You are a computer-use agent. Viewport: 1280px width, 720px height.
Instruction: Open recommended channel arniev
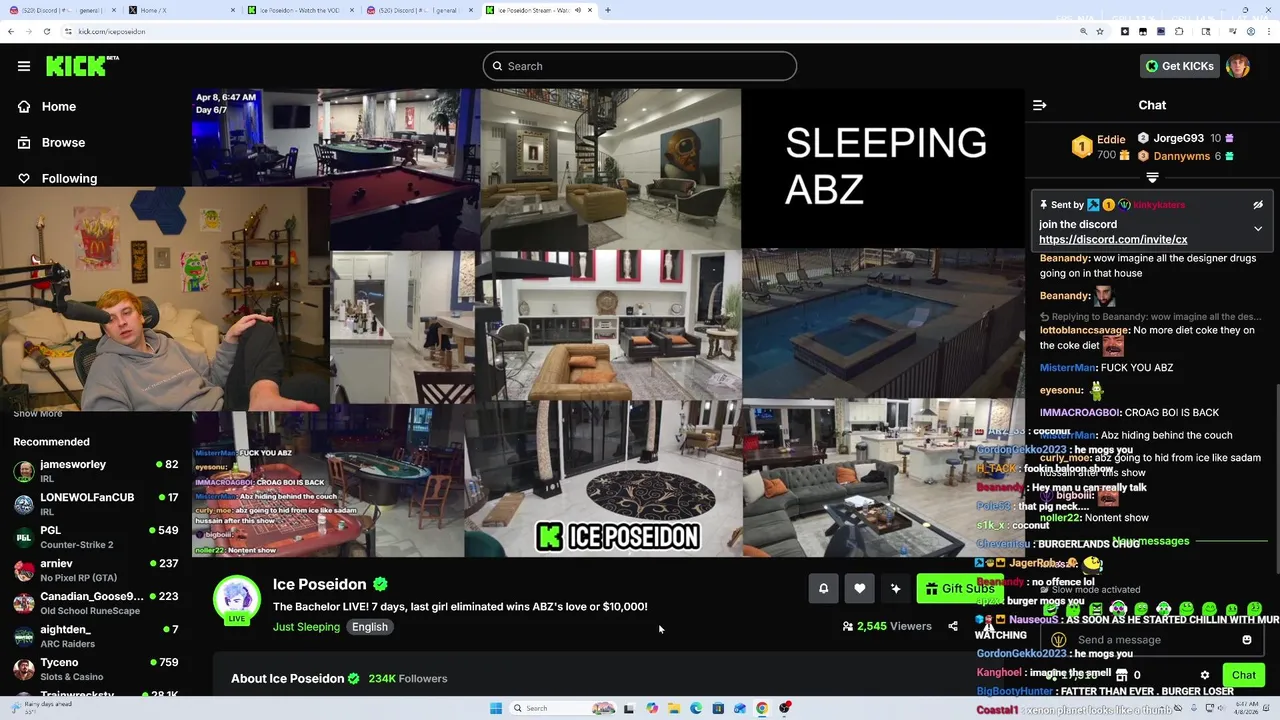tap(95, 569)
